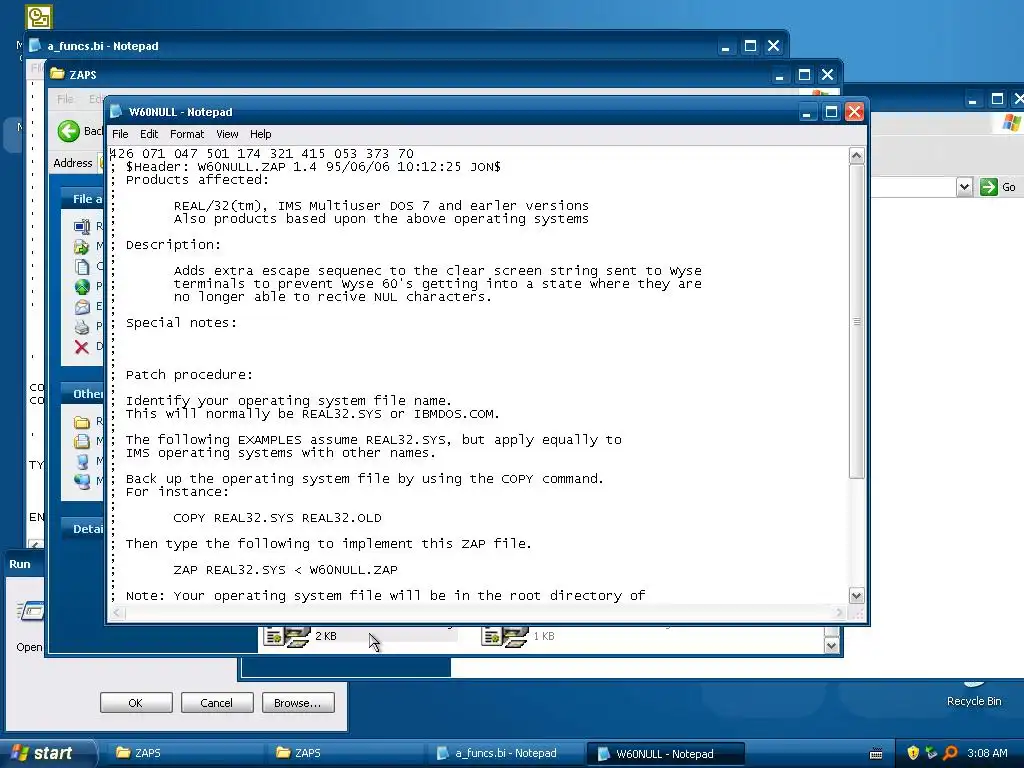
Task: Click the Copy file icon in ZAPS sidebar
Action: [82, 266]
